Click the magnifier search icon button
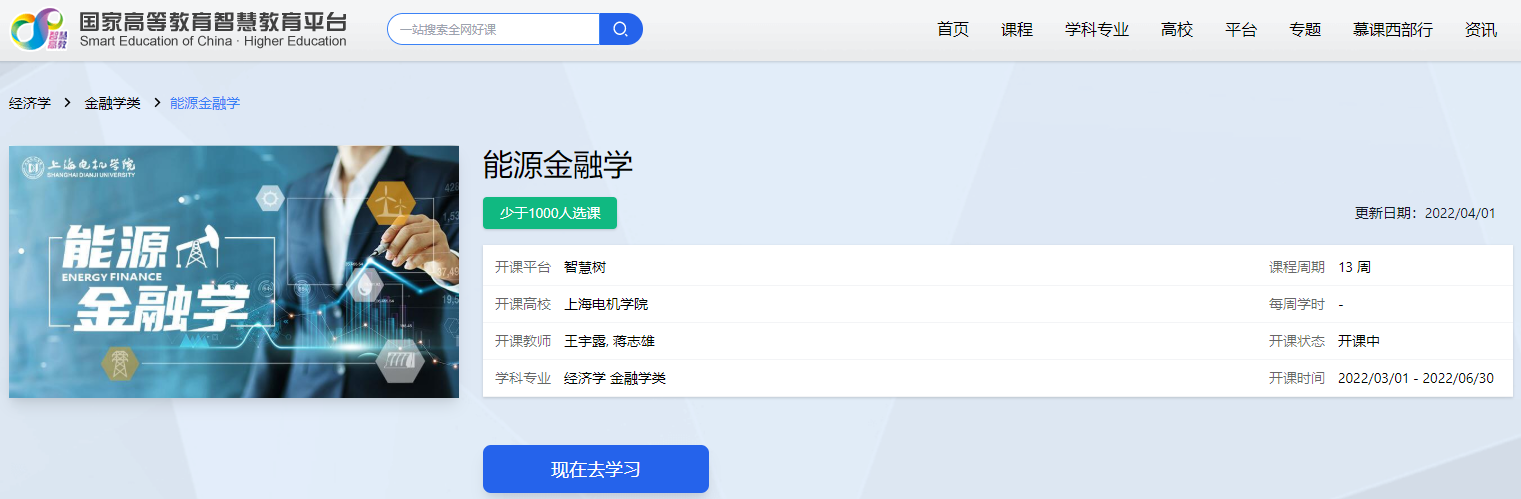 click(x=620, y=29)
